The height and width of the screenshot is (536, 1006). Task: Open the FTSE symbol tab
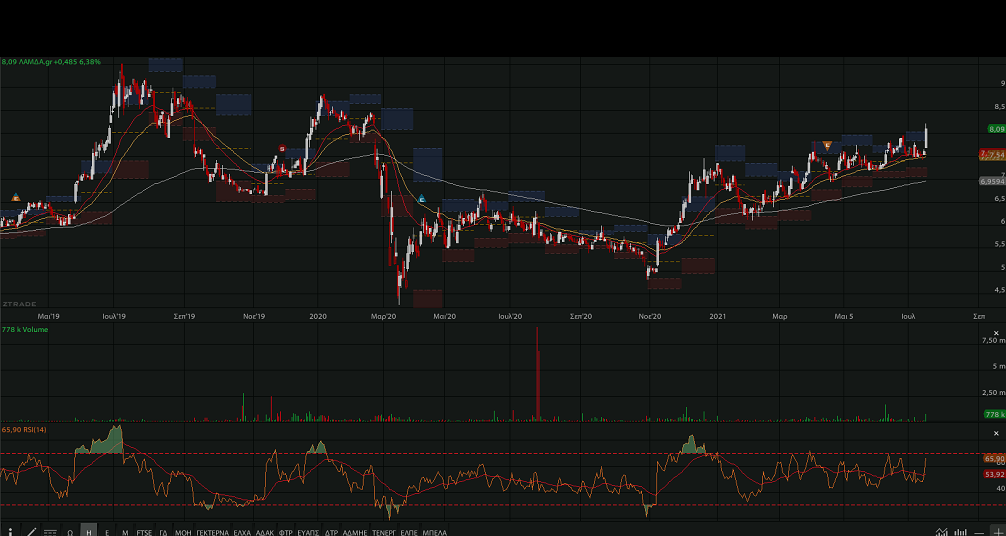(145, 532)
